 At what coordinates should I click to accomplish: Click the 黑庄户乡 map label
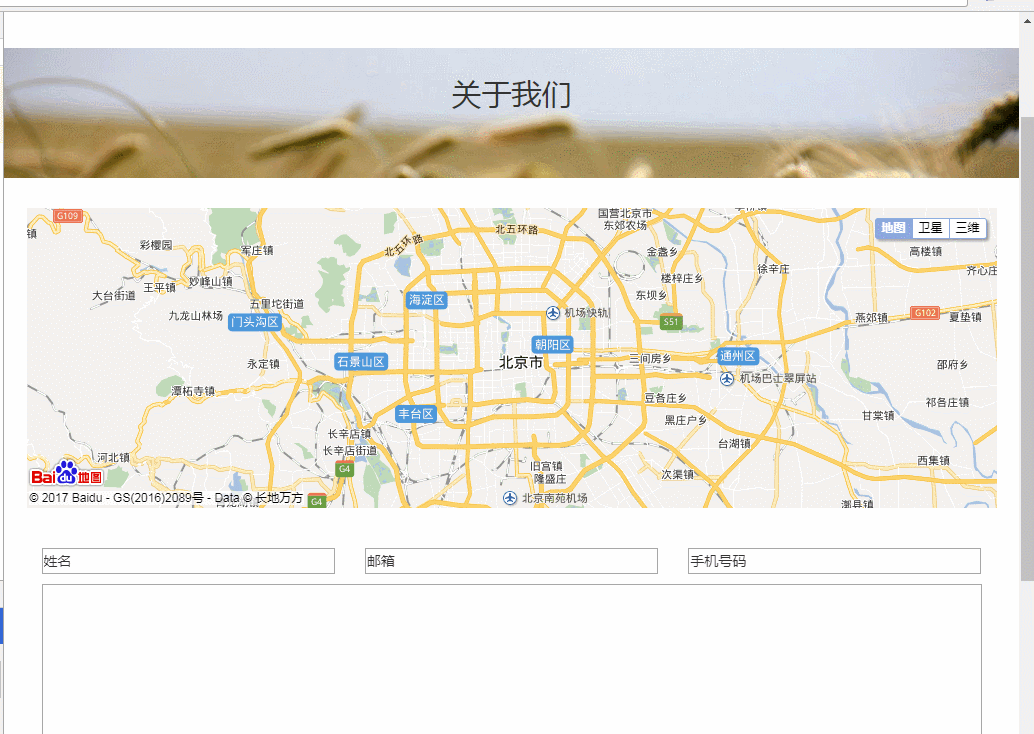pos(685,420)
